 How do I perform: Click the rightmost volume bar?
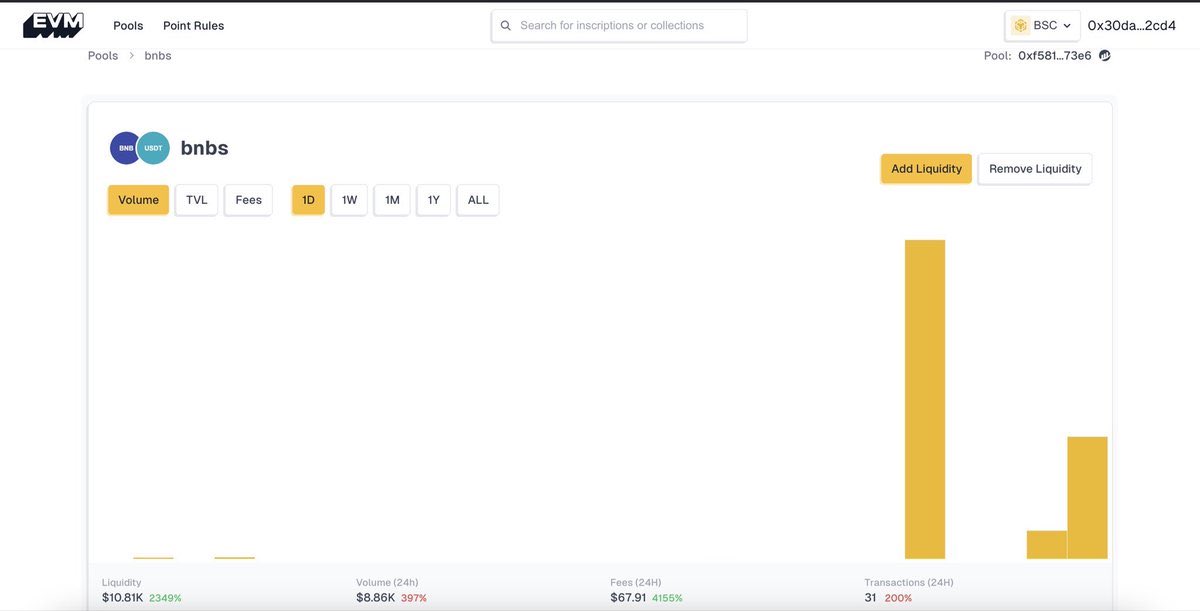(1087, 498)
